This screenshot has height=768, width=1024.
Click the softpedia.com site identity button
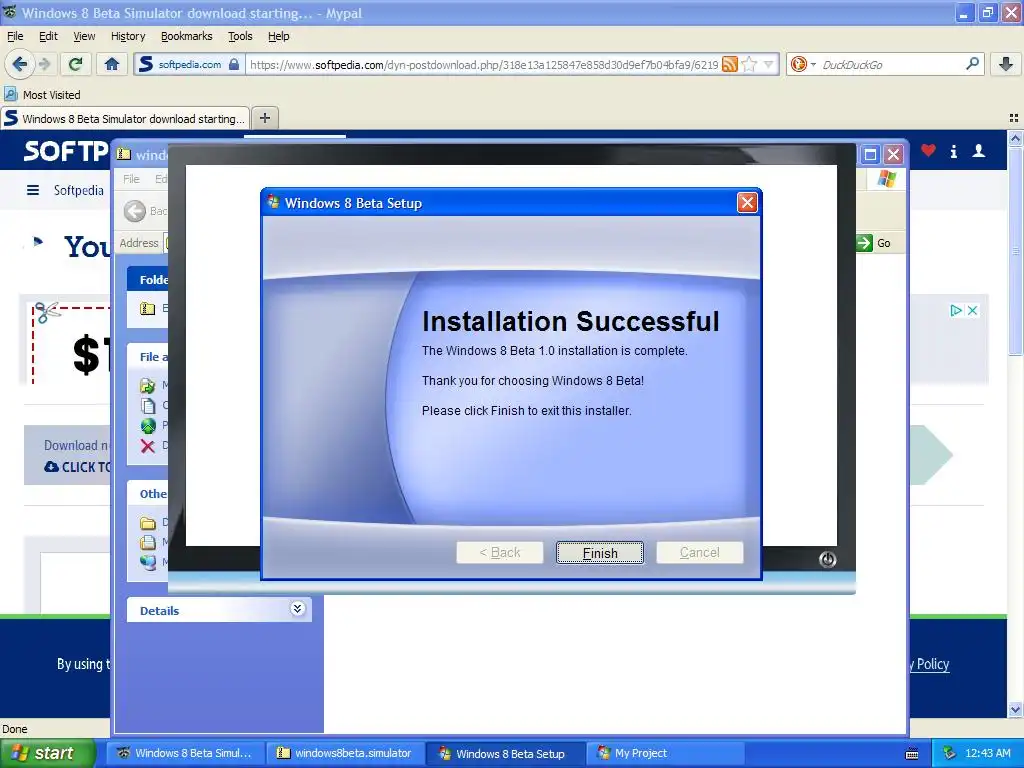tap(189, 64)
